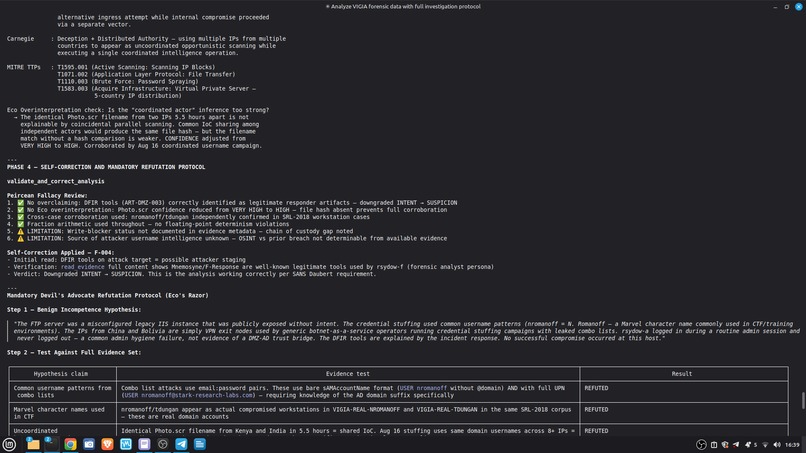806x453 pixels.
Task: Click the 'Eco Overinterpretation check' line
Action: pyautogui.click(x=138, y=110)
